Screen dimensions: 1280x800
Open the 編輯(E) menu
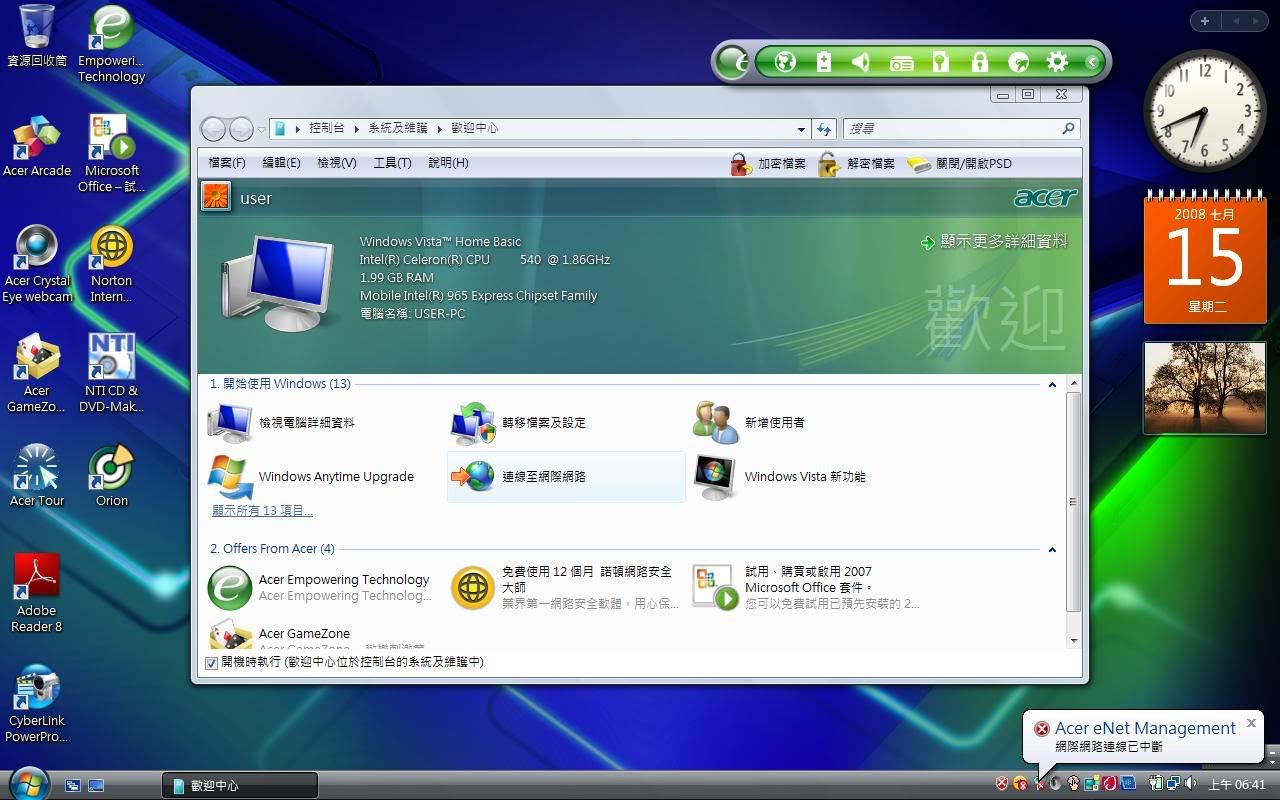tap(281, 163)
